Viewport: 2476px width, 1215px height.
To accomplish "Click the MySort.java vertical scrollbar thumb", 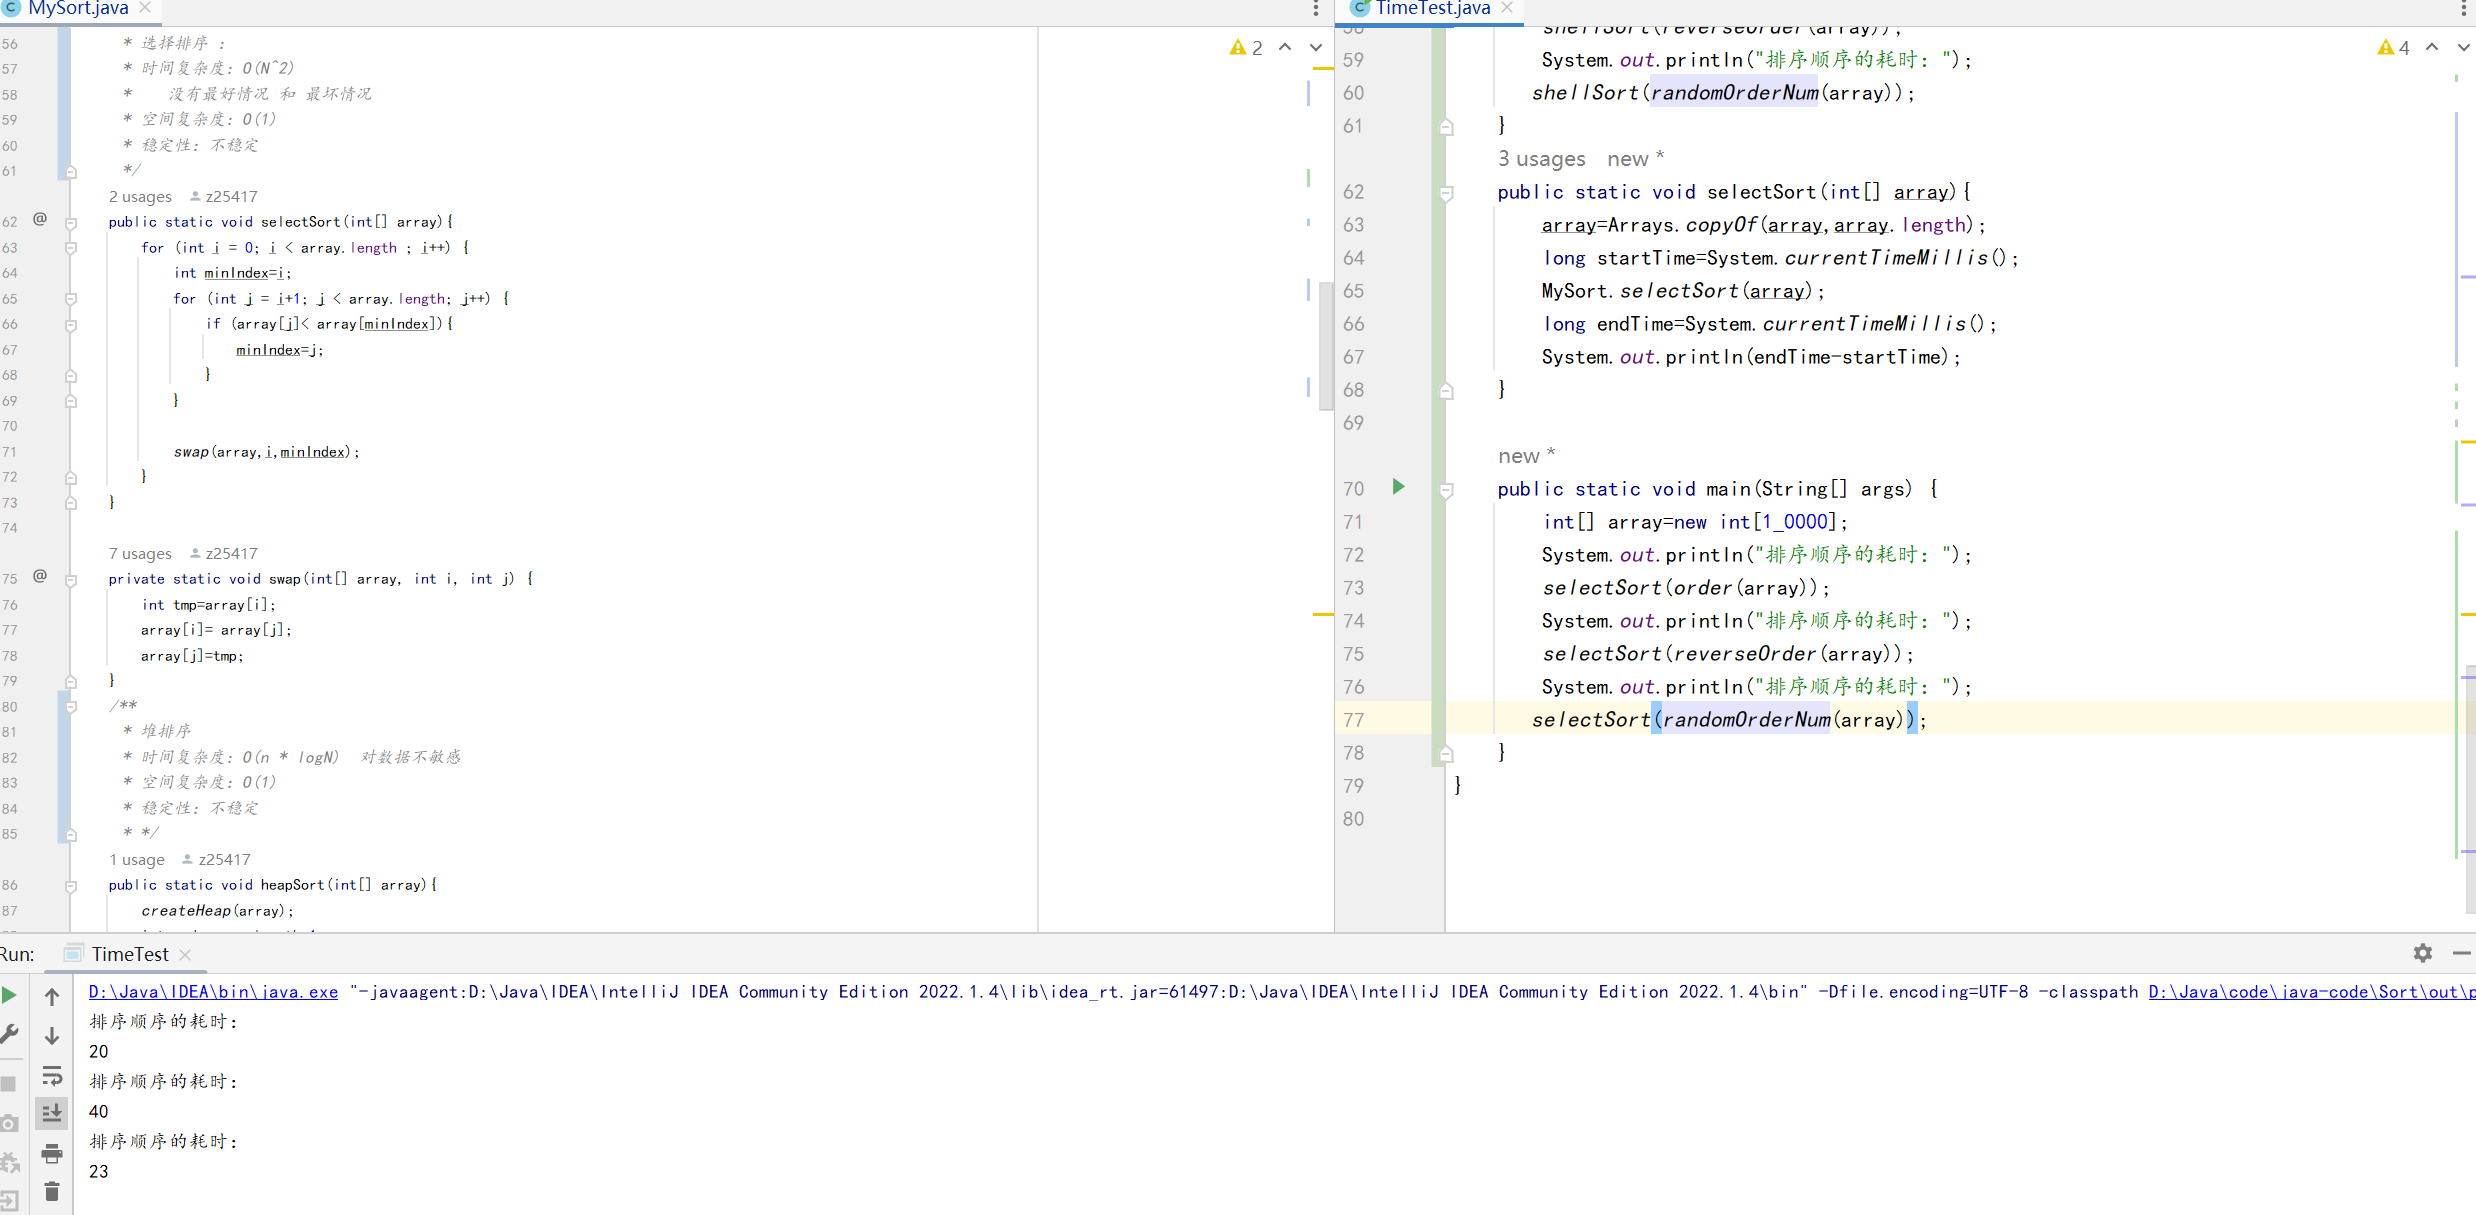I will [x=1326, y=345].
